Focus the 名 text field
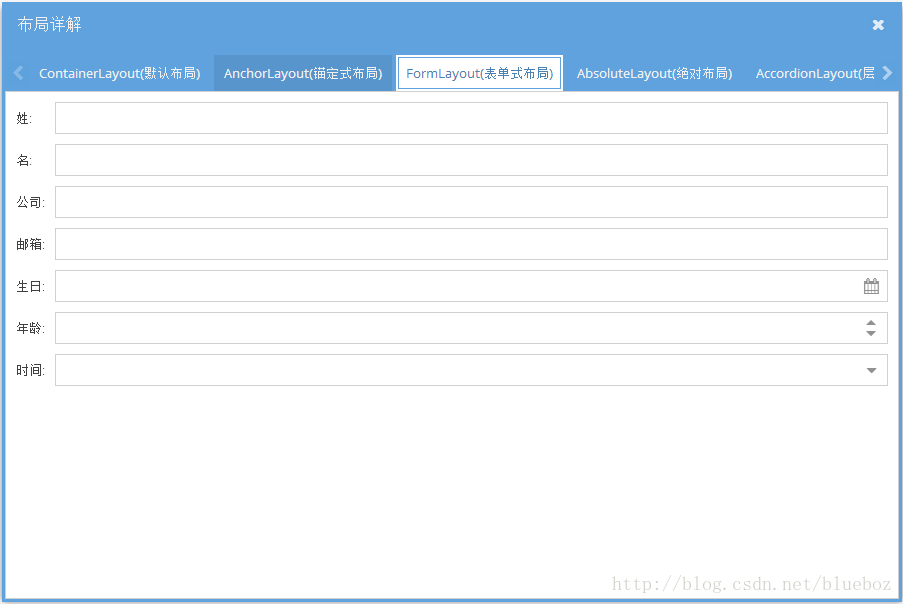 pyautogui.click(x=471, y=160)
